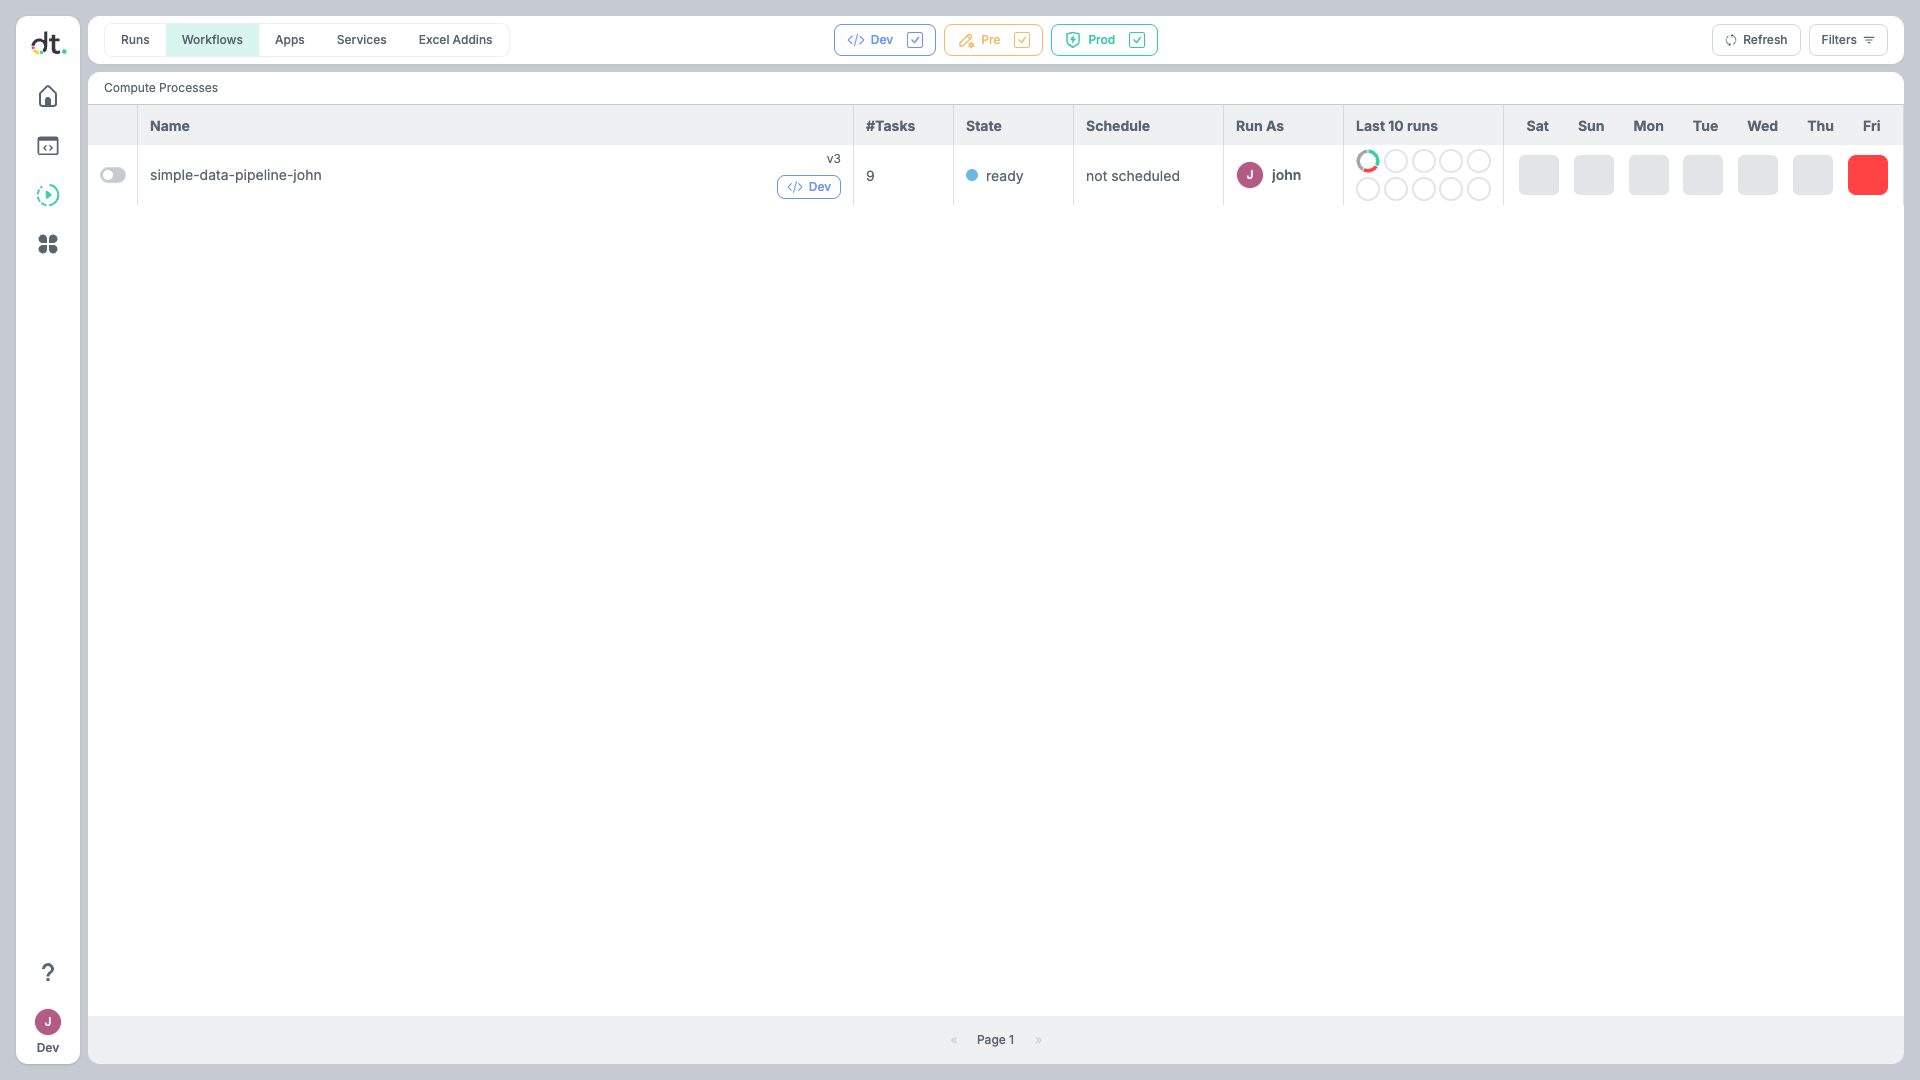Uncheck the Dev environment checkbox
Viewport: 1920px width, 1080px height.
(x=914, y=40)
